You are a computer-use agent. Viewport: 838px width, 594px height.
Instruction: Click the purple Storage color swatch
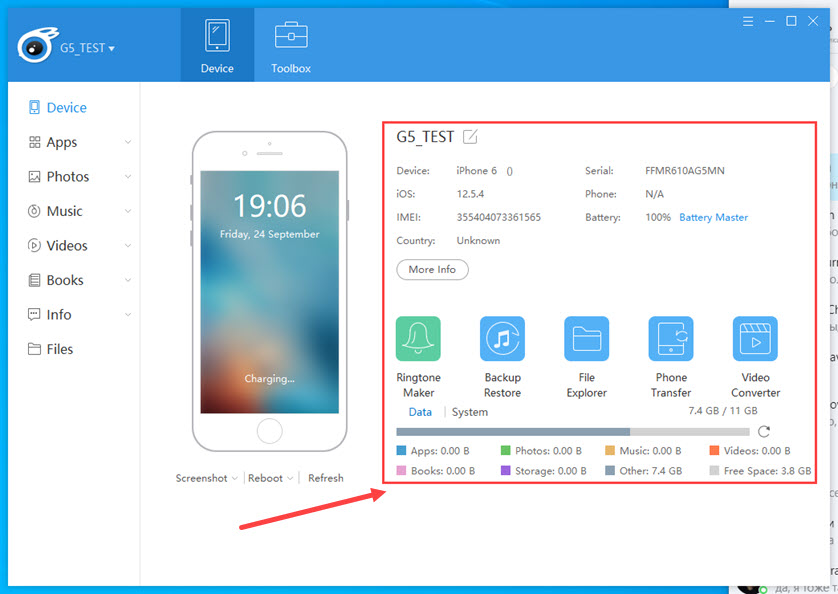coord(506,470)
